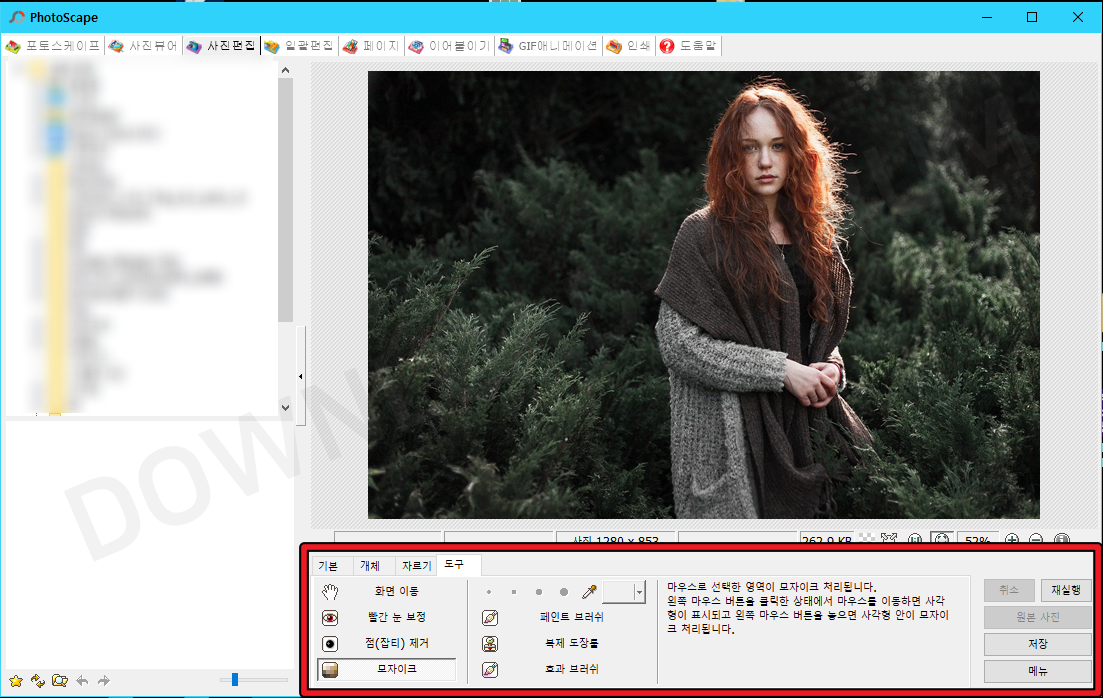Click the folder tree vertical scrollbar thumb
This screenshot has width=1103, height=698.
[x=285, y=200]
